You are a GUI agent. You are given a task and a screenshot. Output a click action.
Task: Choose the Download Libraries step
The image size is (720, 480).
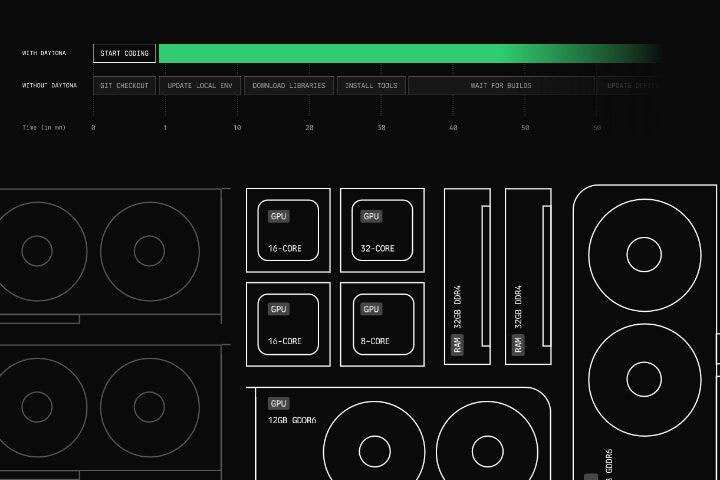pos(289,86)
